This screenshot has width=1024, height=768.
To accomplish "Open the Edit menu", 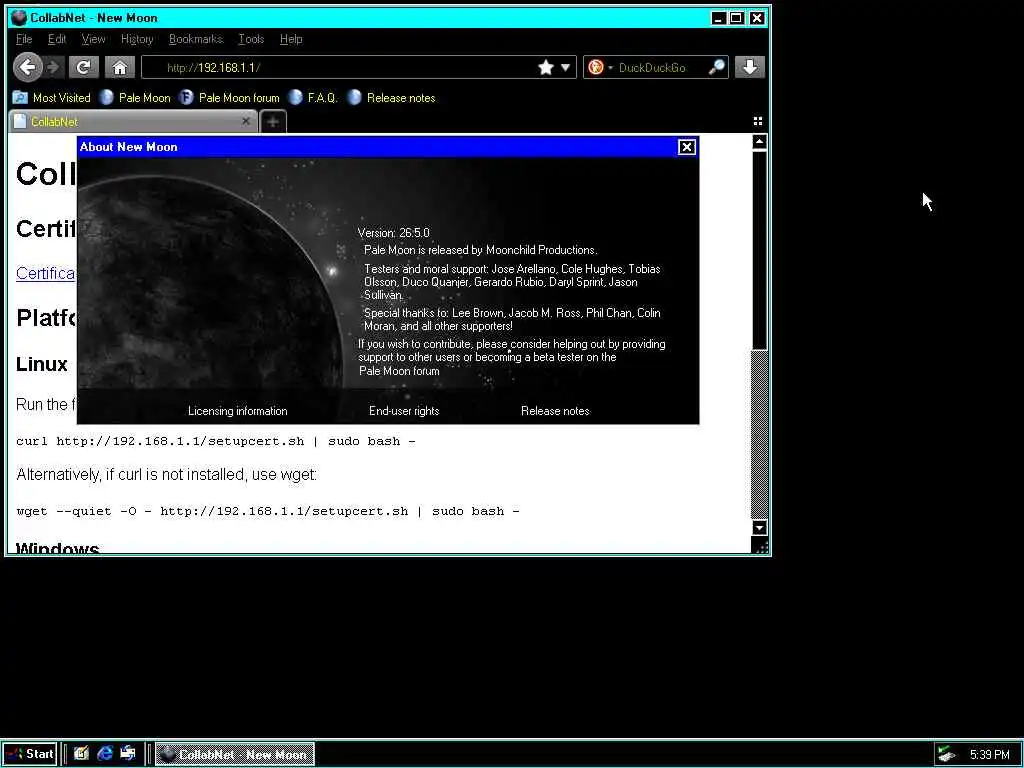I will click(57, 39).
